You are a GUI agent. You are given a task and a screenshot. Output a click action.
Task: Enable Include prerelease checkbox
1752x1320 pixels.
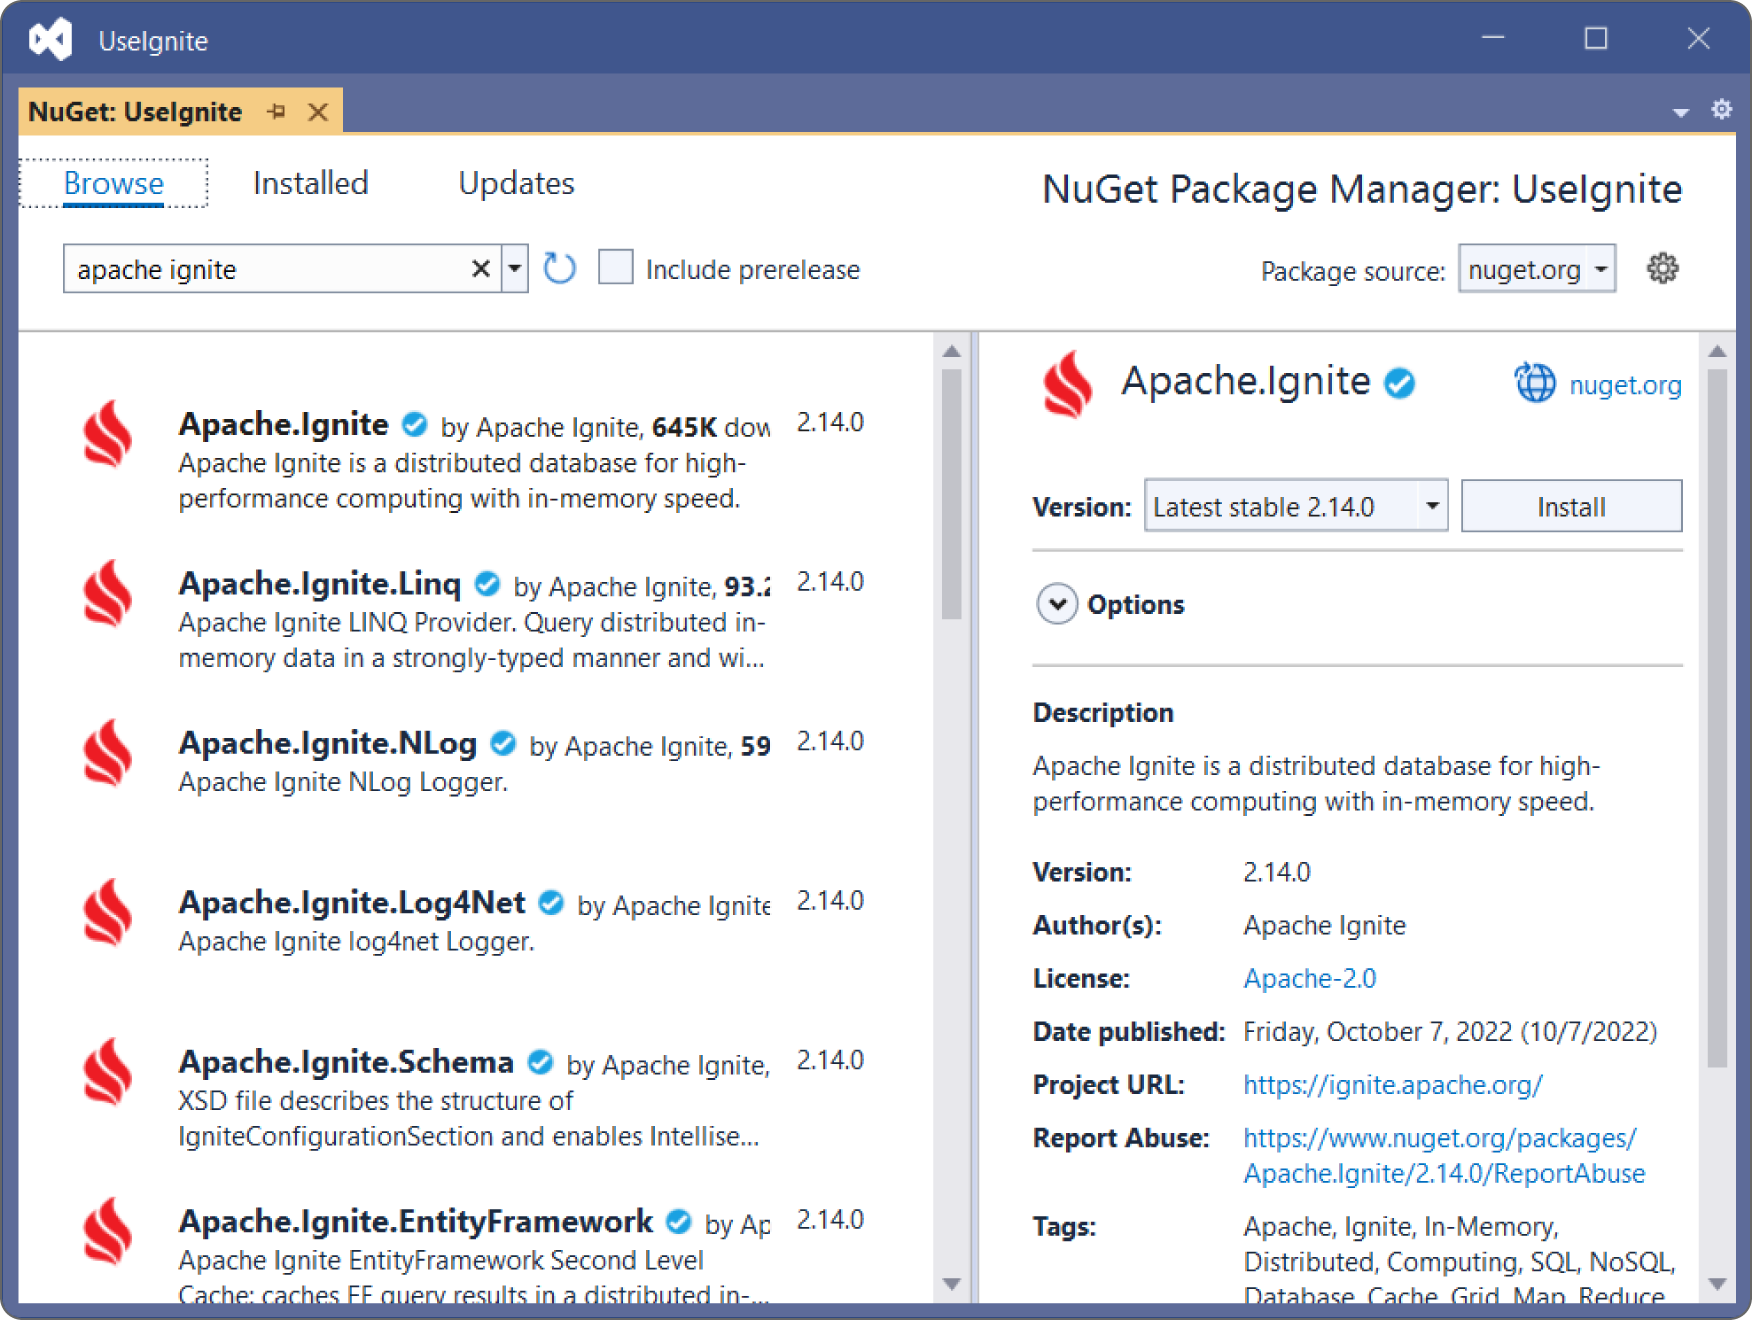click(615, 268)
